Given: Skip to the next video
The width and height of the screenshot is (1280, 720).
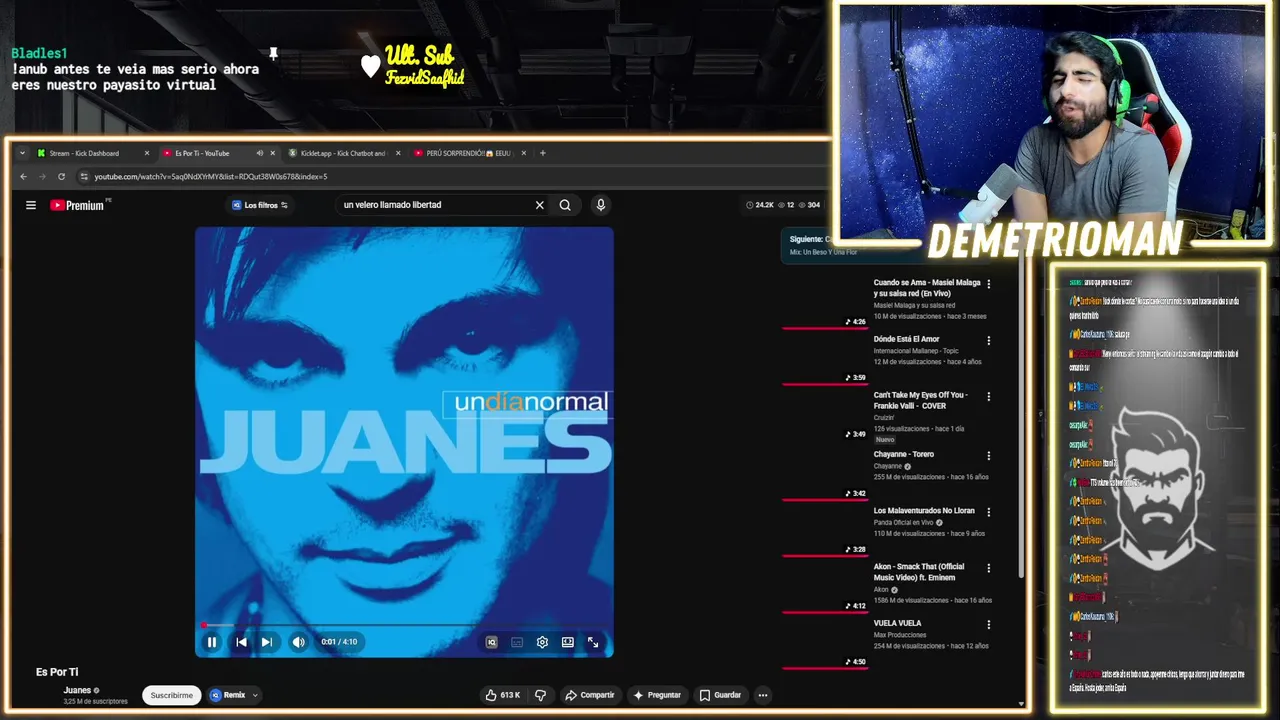Looking at the screenshot, I should (x=267, y=642).
